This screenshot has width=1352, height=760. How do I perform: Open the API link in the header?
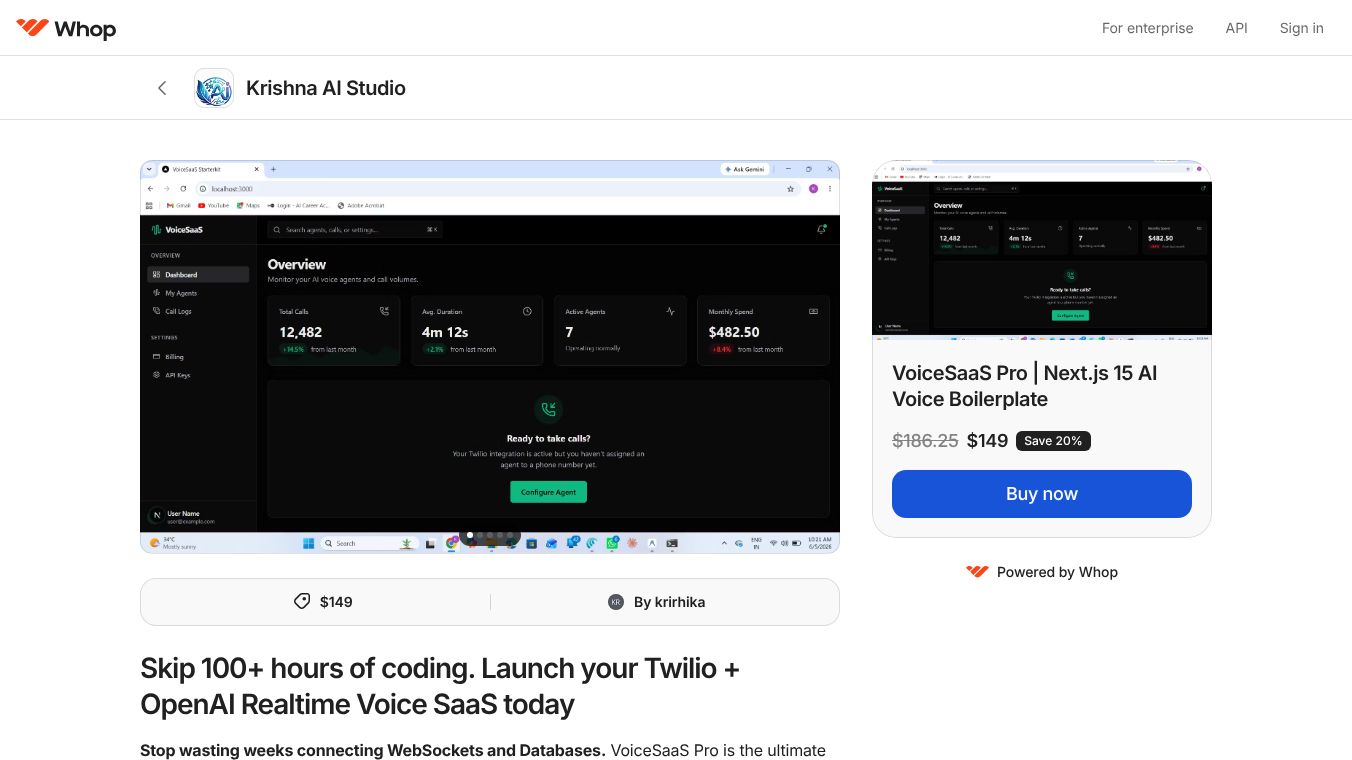point(1236,28)
